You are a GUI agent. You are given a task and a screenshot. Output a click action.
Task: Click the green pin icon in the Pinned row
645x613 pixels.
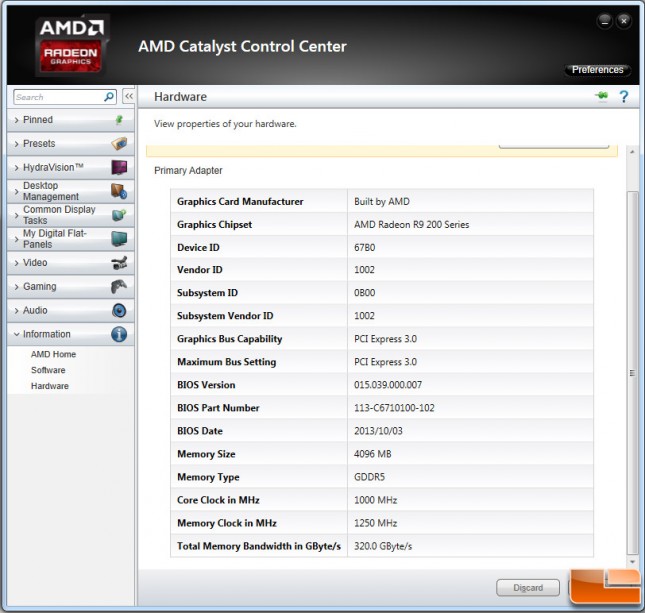[x=119, y=120]
